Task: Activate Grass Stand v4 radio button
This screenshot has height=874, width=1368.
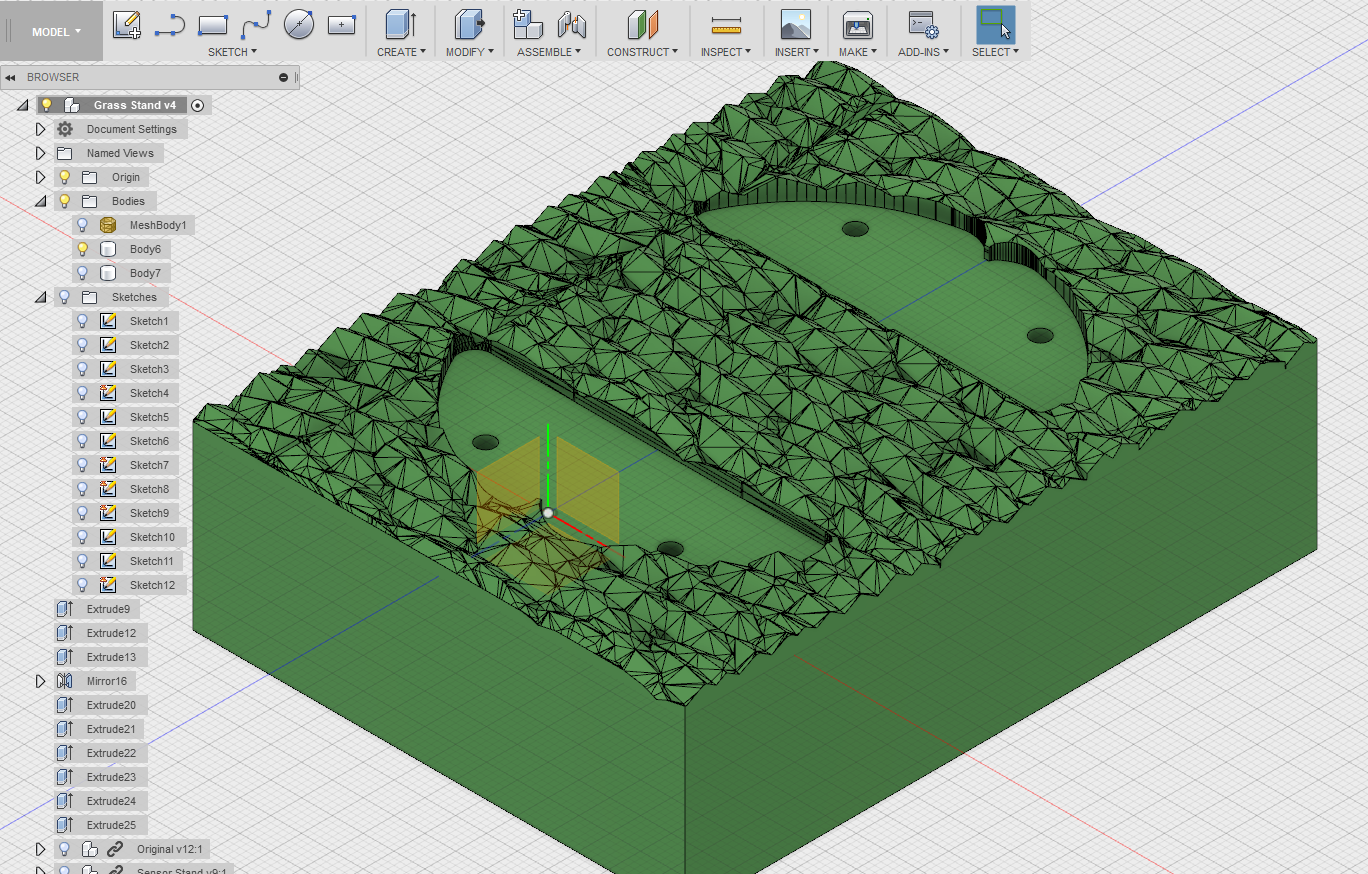Action: tap(197, 105)
